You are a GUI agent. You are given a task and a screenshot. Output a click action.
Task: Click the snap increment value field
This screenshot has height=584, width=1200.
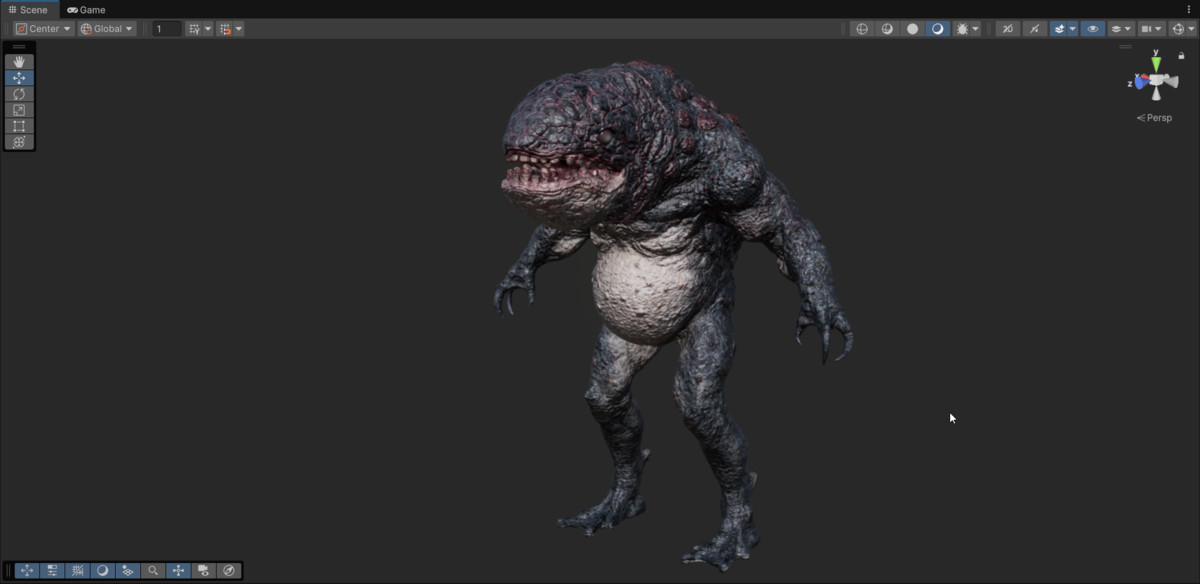tap(167, 29)
